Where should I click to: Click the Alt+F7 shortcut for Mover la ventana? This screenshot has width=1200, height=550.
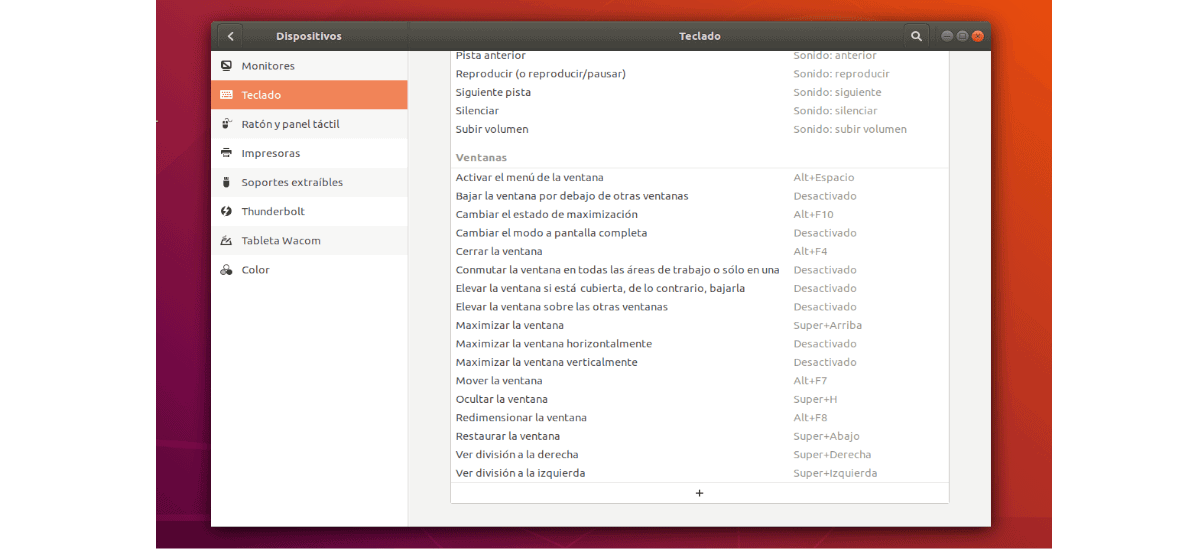(x=810, y=381)
